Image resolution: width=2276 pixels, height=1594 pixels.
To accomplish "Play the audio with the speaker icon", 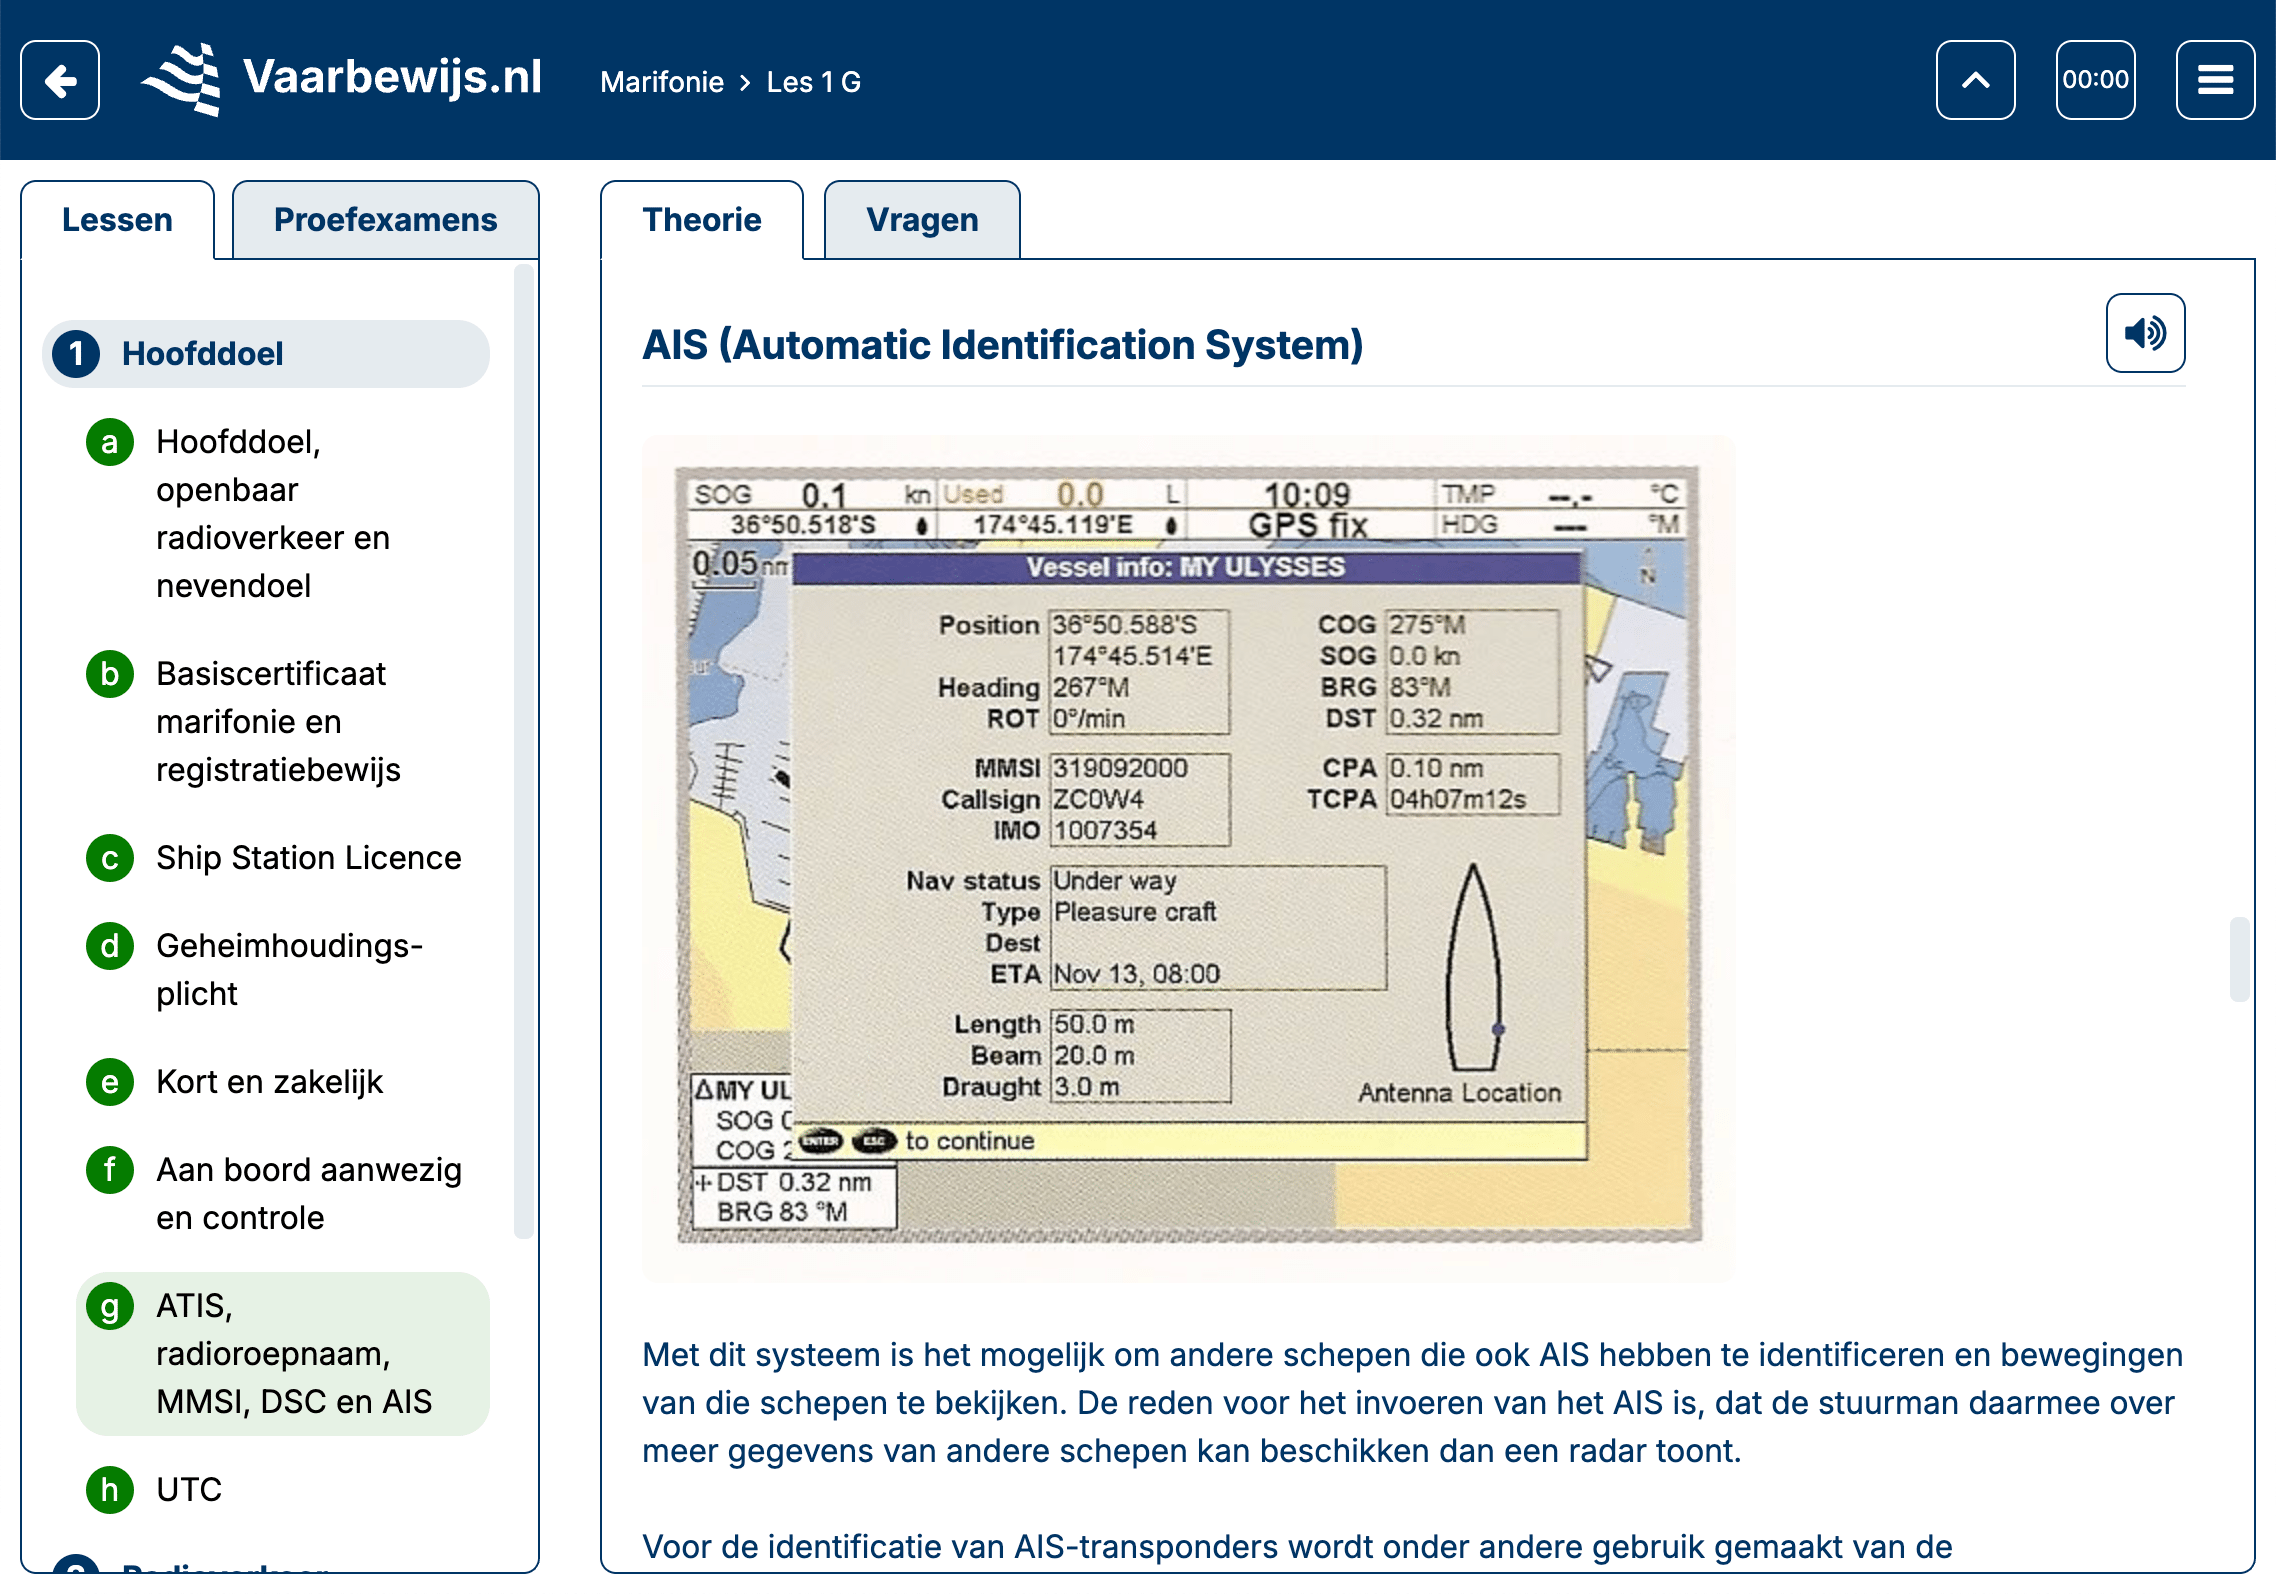I will [2145, 333].
